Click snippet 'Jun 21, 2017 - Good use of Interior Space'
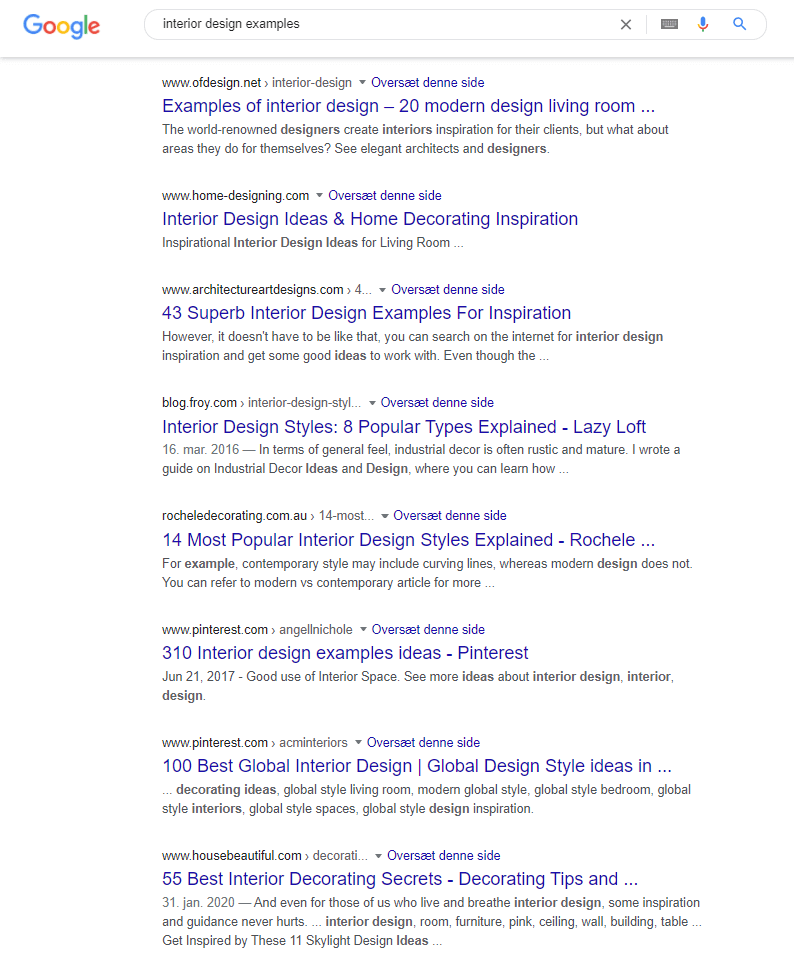The width and height of the screenshot is (794, 955). pyautogui.click(x=418, y=686)
